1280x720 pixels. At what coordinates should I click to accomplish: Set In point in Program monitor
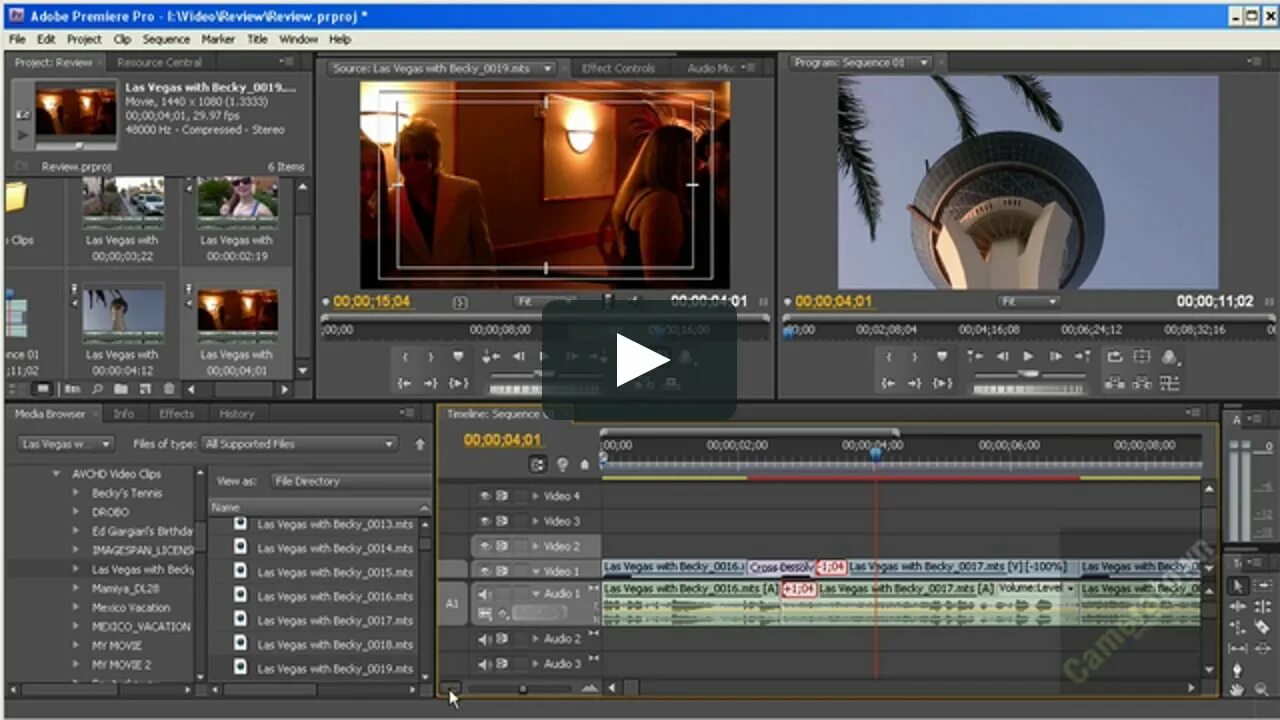coord(889,357)
